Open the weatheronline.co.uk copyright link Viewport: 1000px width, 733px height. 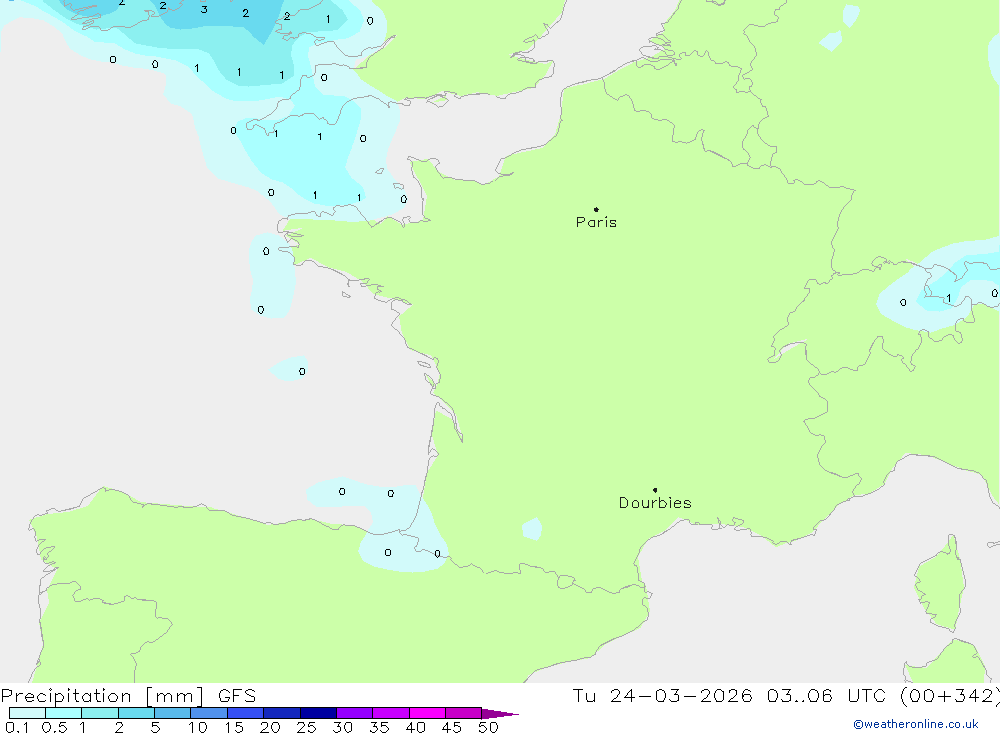916,724
